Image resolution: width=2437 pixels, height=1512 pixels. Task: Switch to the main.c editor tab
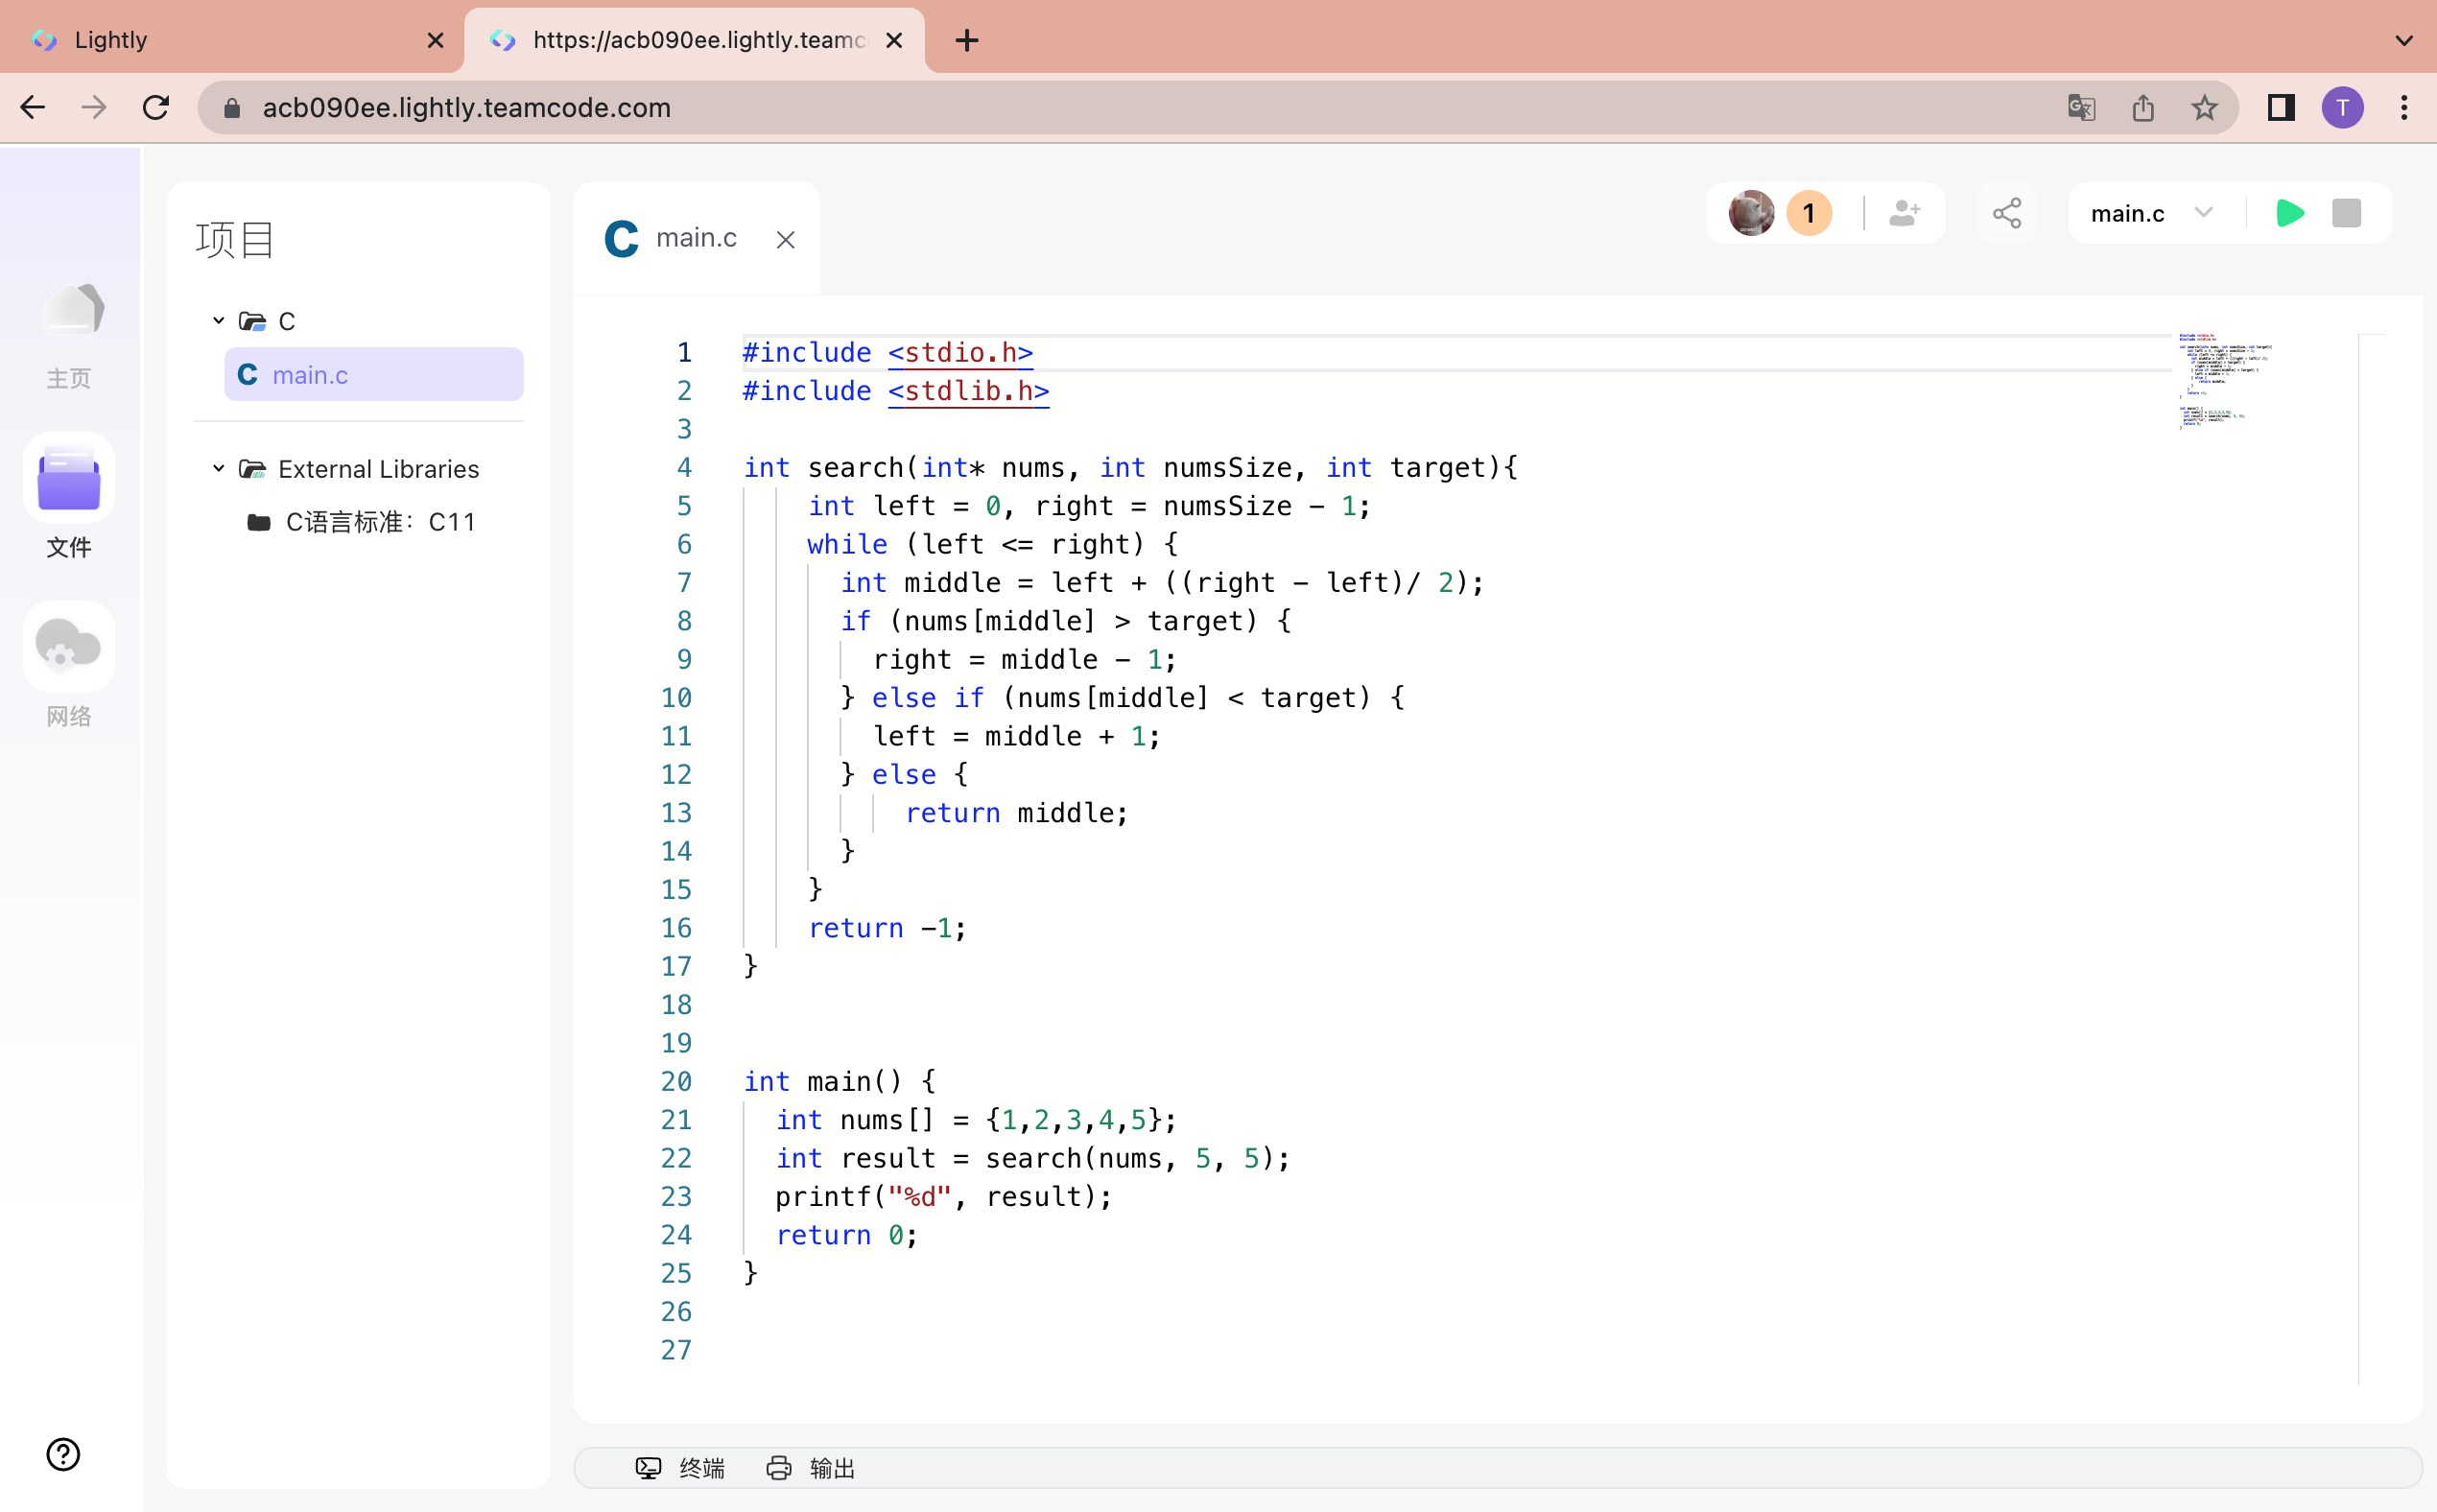696,237
